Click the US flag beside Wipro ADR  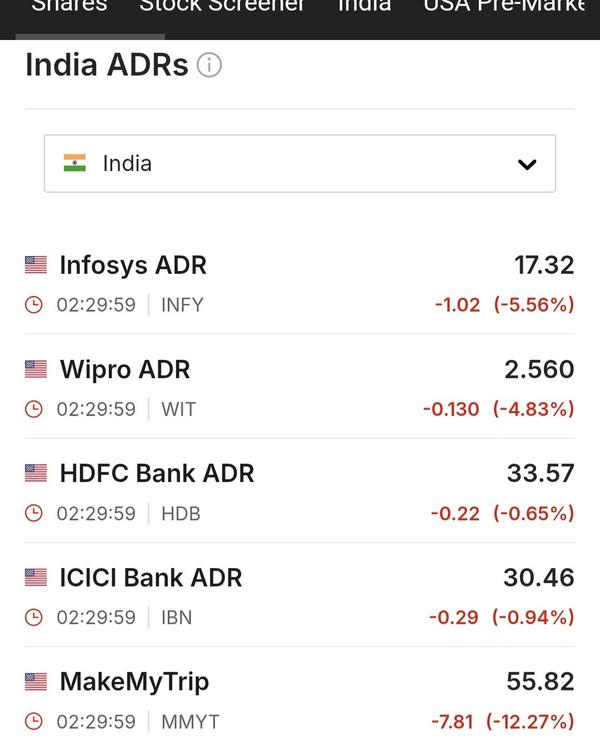(36, 369)
